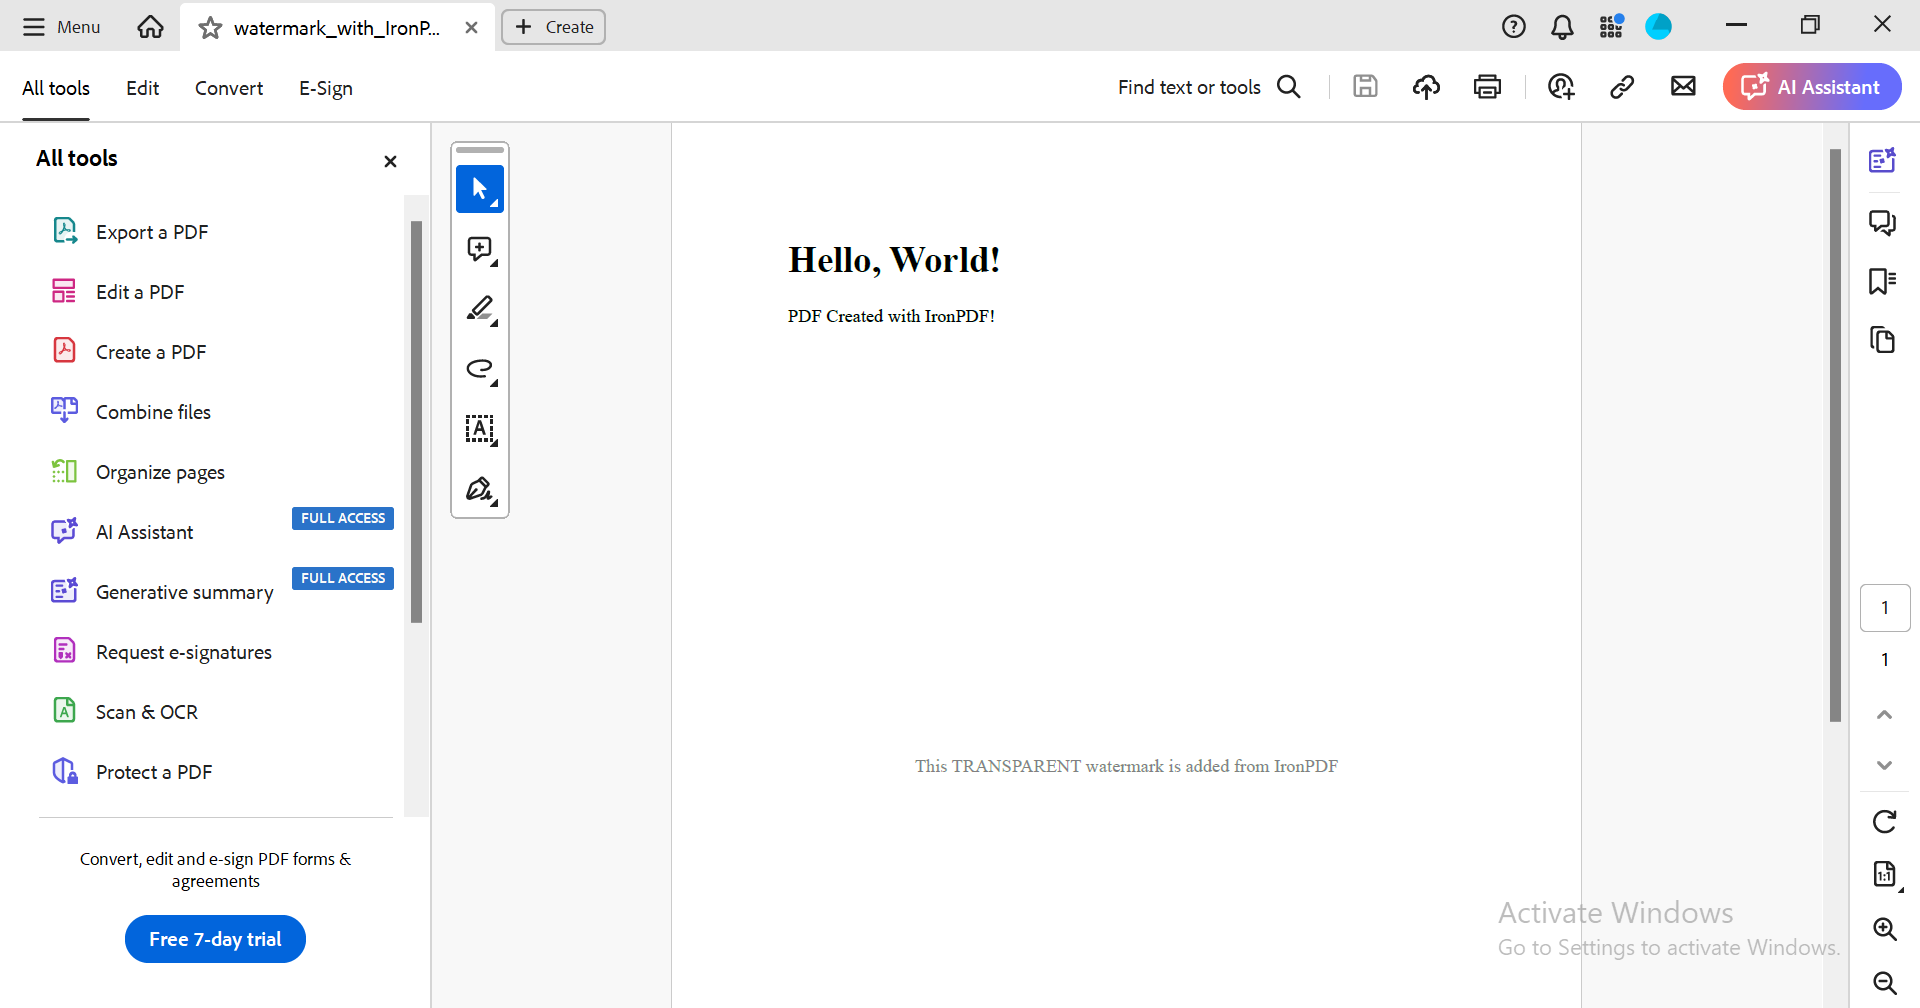Go to the Home view icon
Viewport: 1920px width, 1008px height.
pyautogui.click(x=150, y=27)
